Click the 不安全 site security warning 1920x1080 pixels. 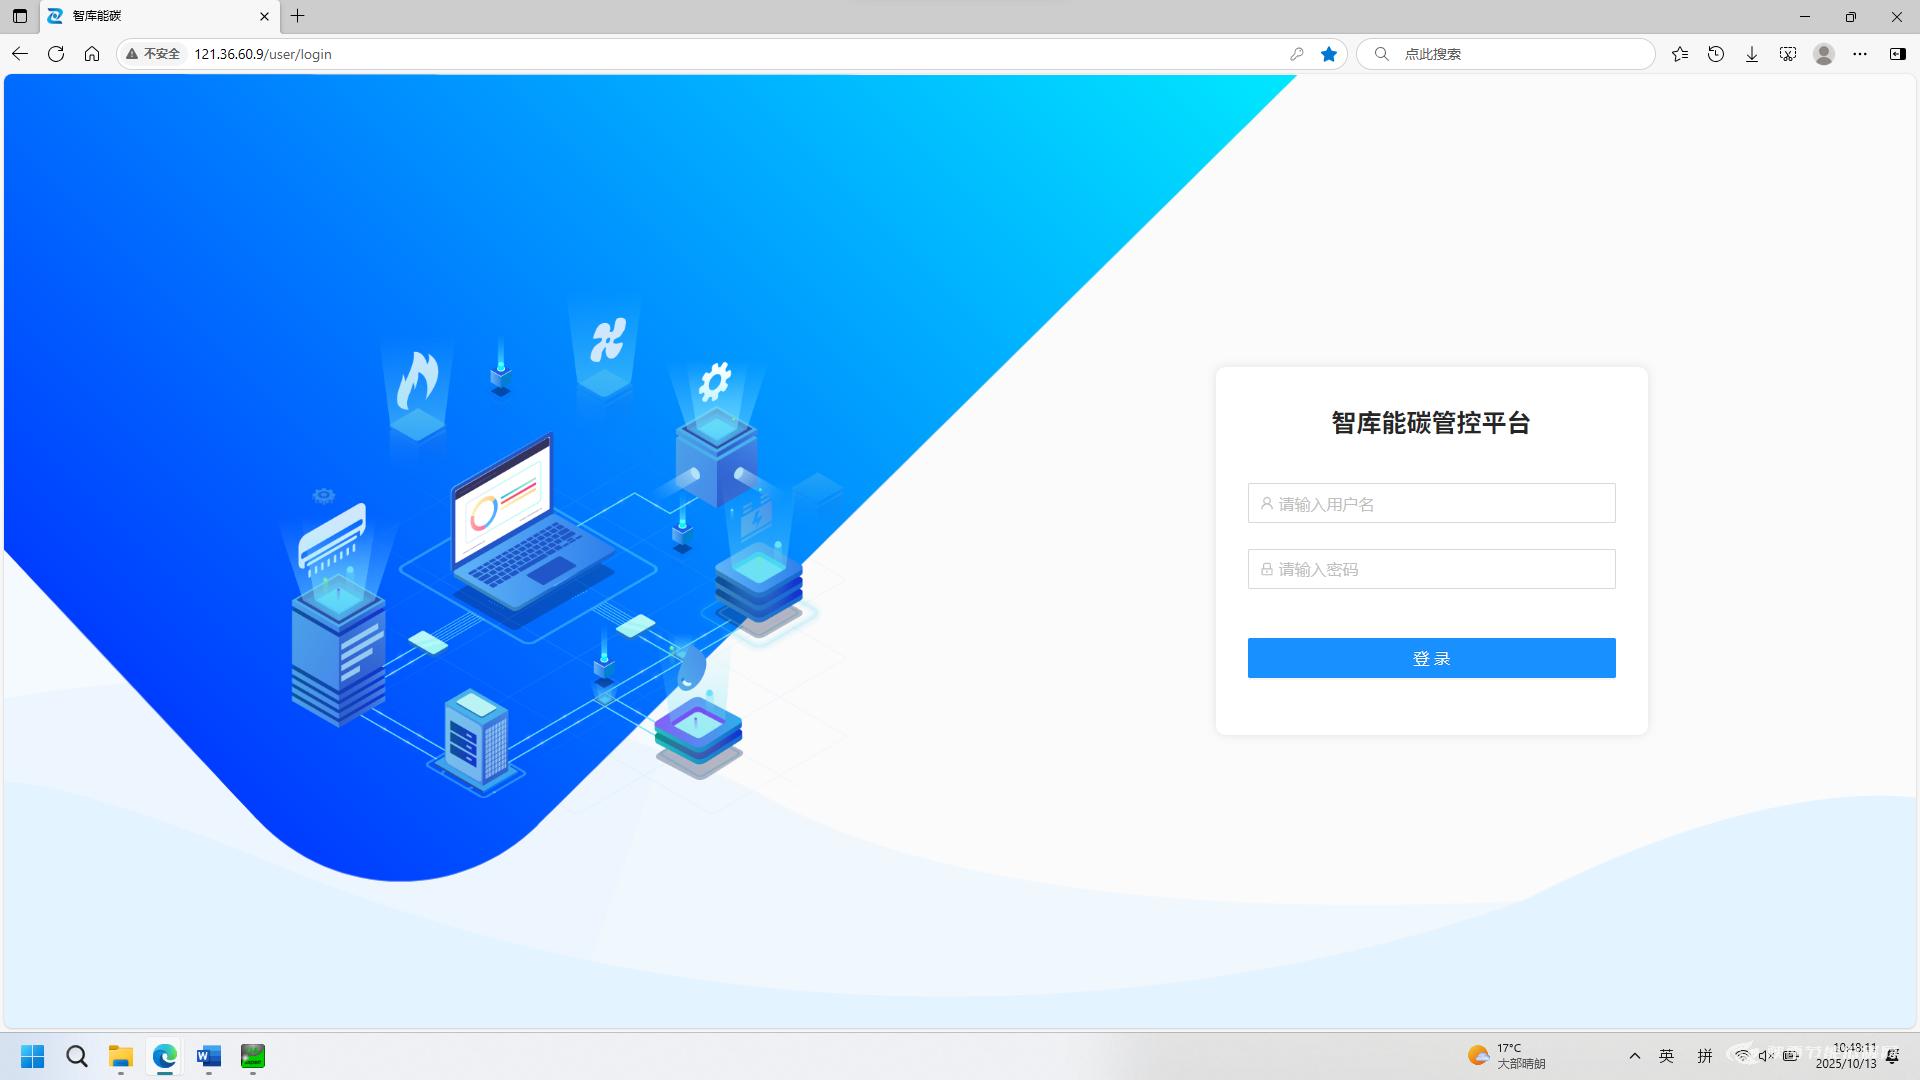click(x=153, y=54)
